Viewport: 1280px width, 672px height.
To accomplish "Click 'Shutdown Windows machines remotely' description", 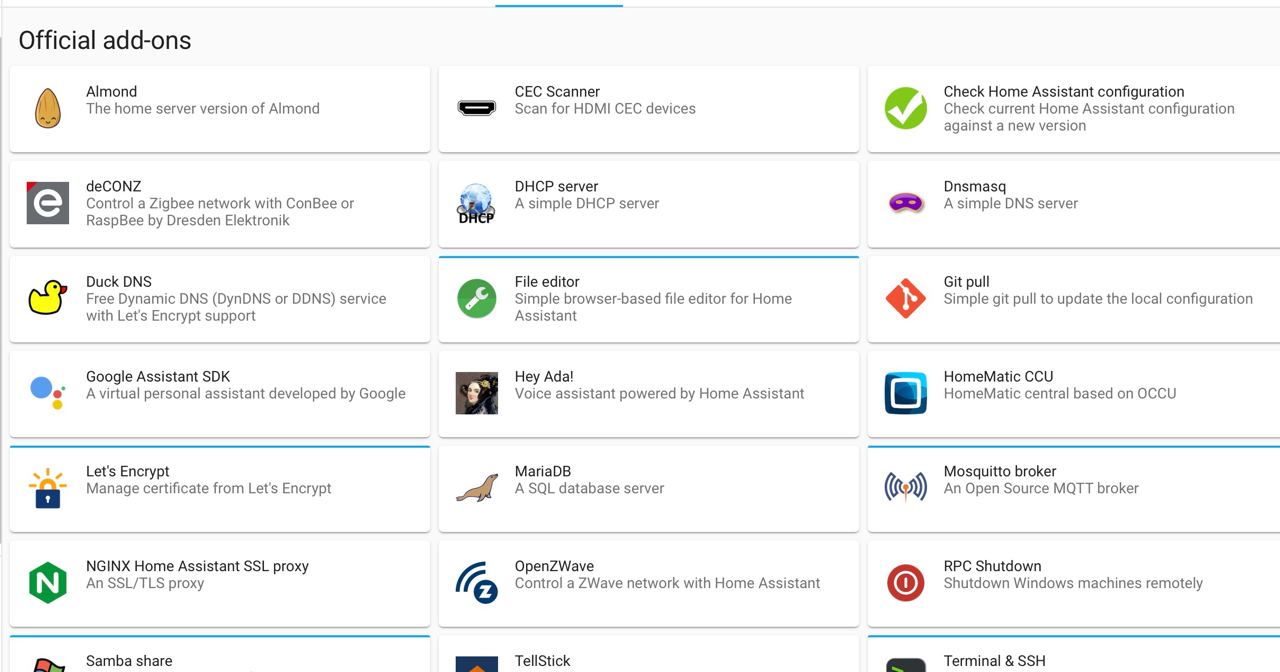I will click(x=1073, y=583).
